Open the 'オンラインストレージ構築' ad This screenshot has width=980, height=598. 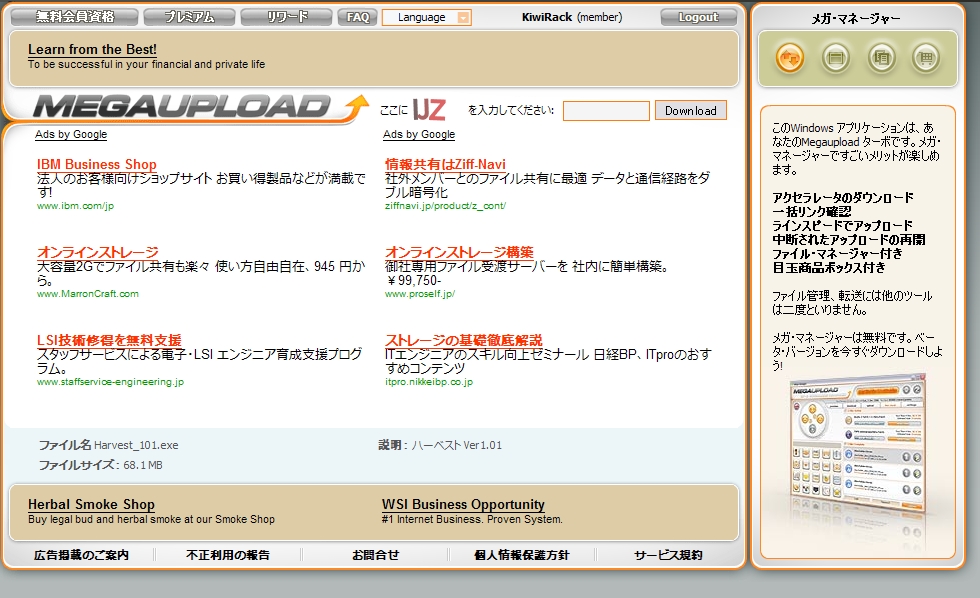[x=459, y=252]
